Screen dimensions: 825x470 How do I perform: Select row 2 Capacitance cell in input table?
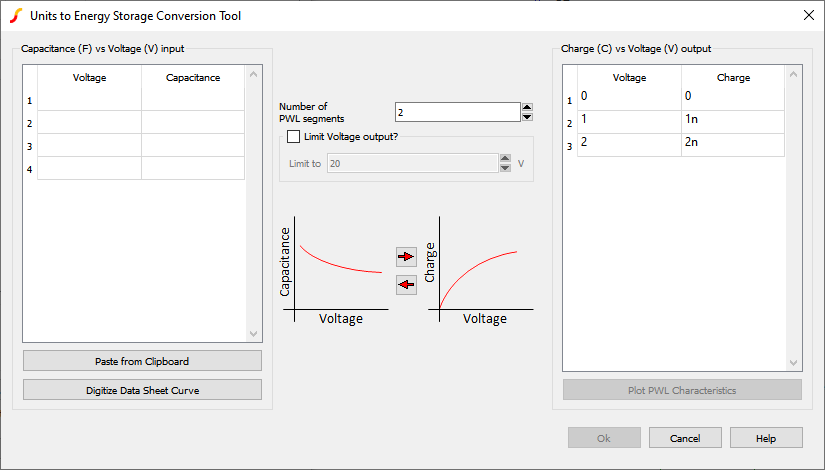tap(193, 123)
